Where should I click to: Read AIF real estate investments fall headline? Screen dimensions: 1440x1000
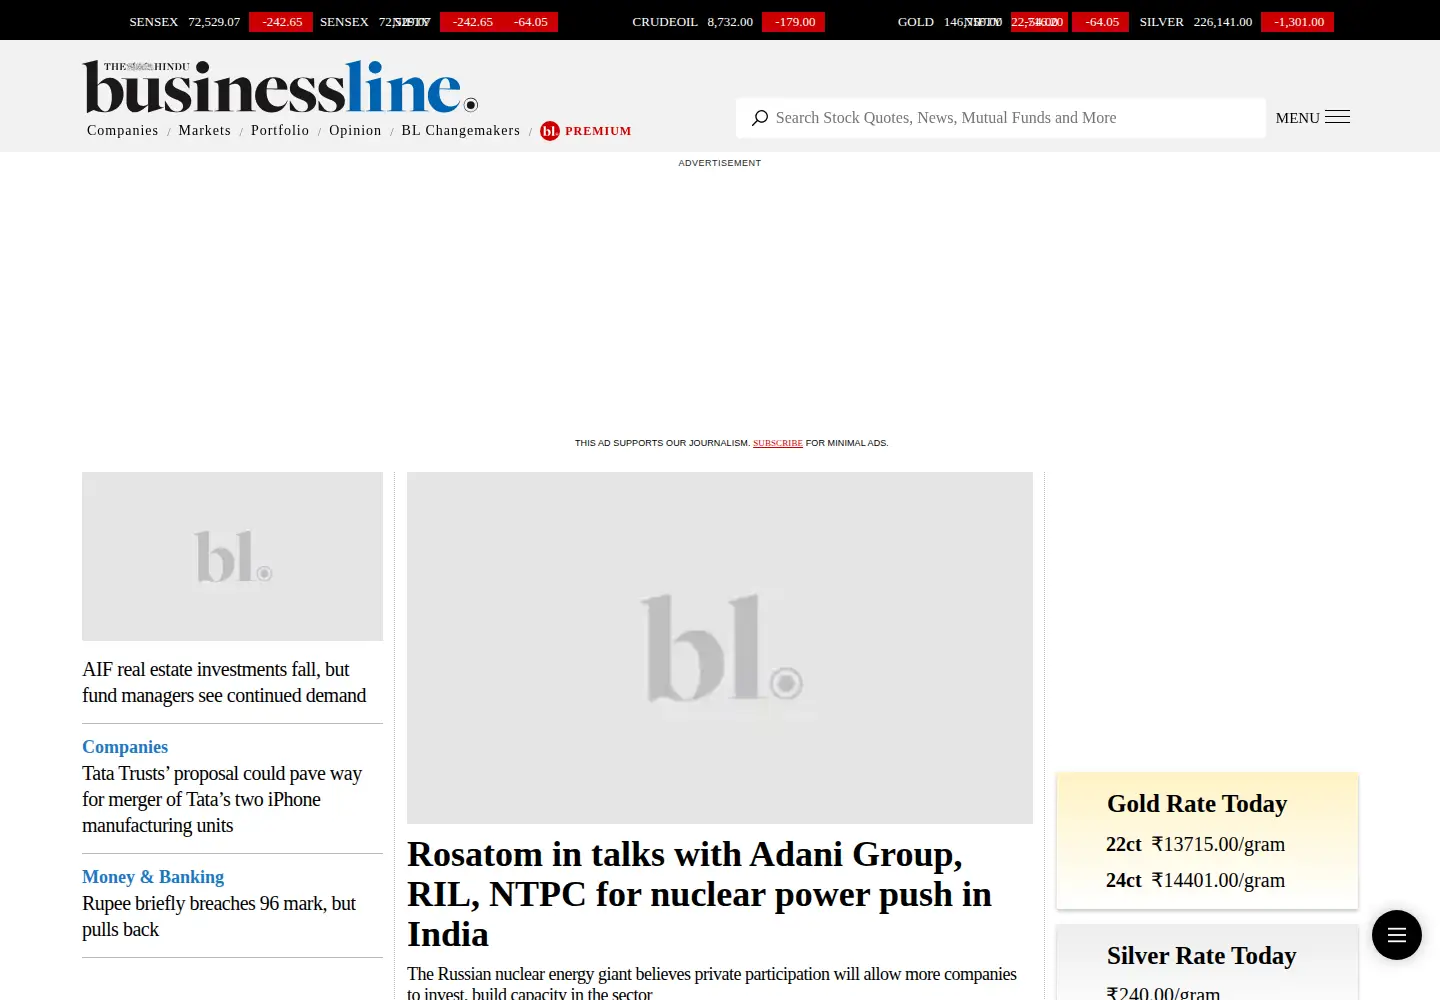click(x=224, y=682)
